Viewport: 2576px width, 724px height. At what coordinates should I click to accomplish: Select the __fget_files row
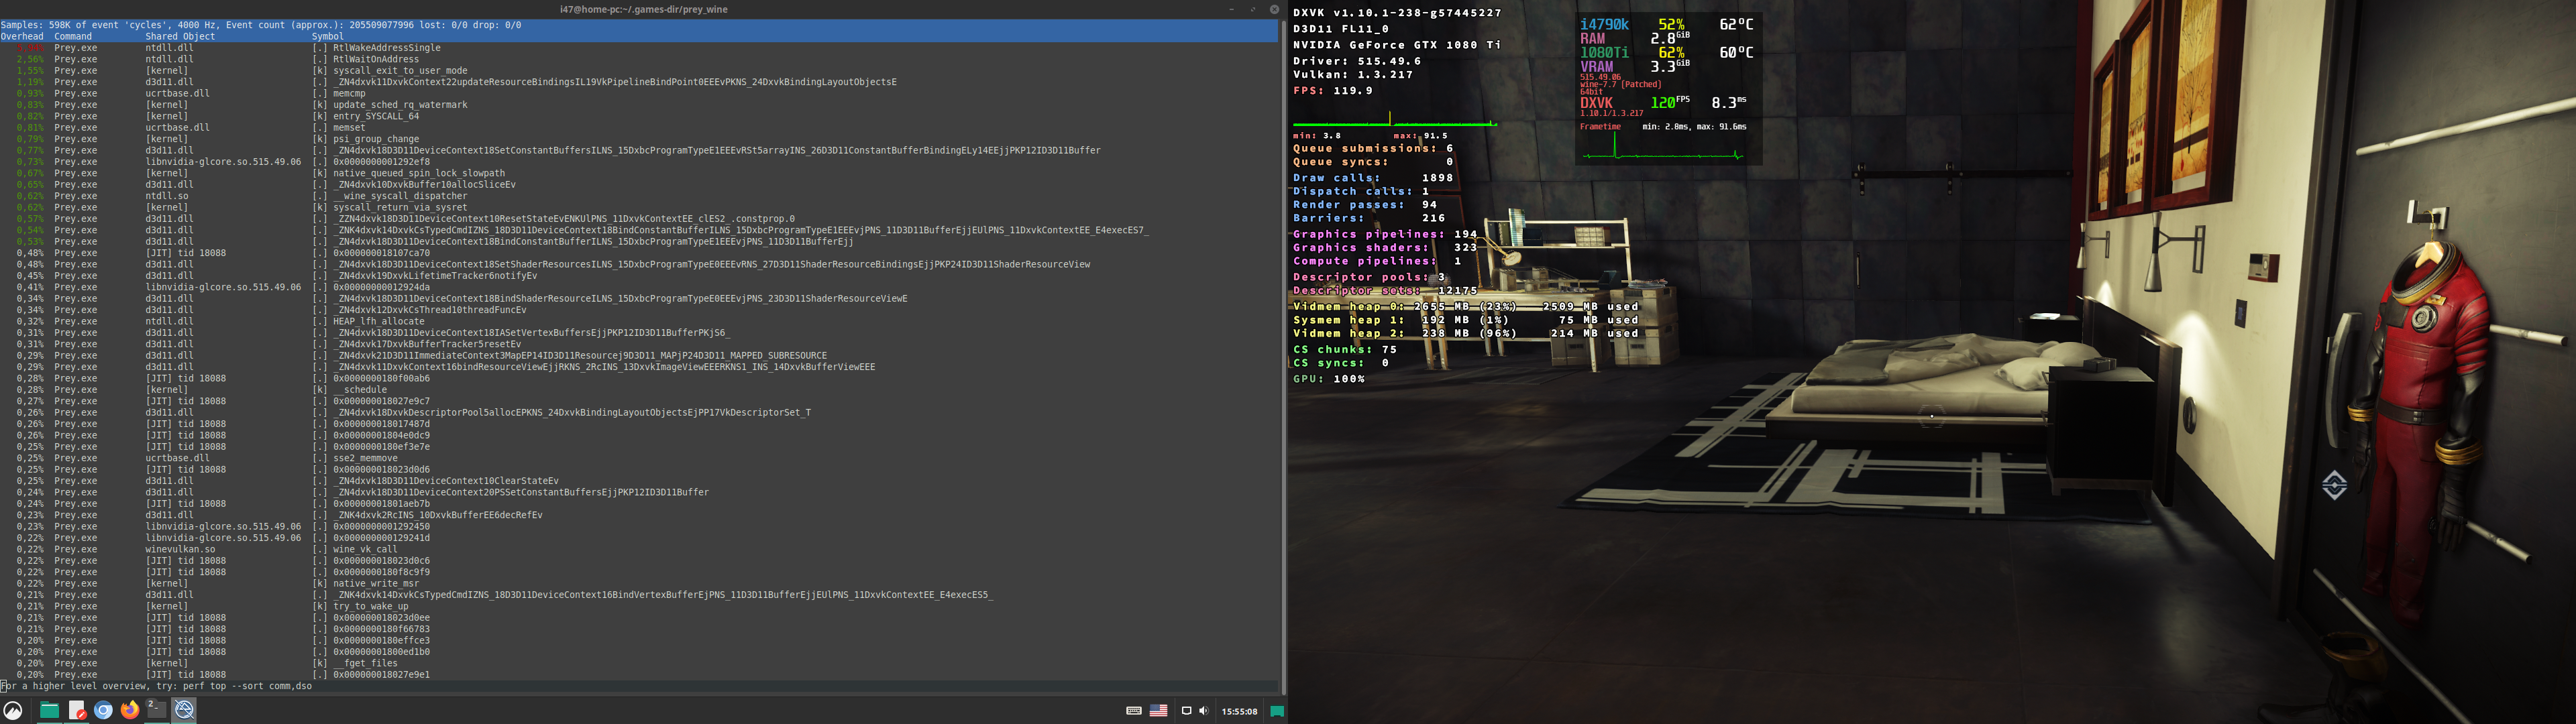coord(640,663)
